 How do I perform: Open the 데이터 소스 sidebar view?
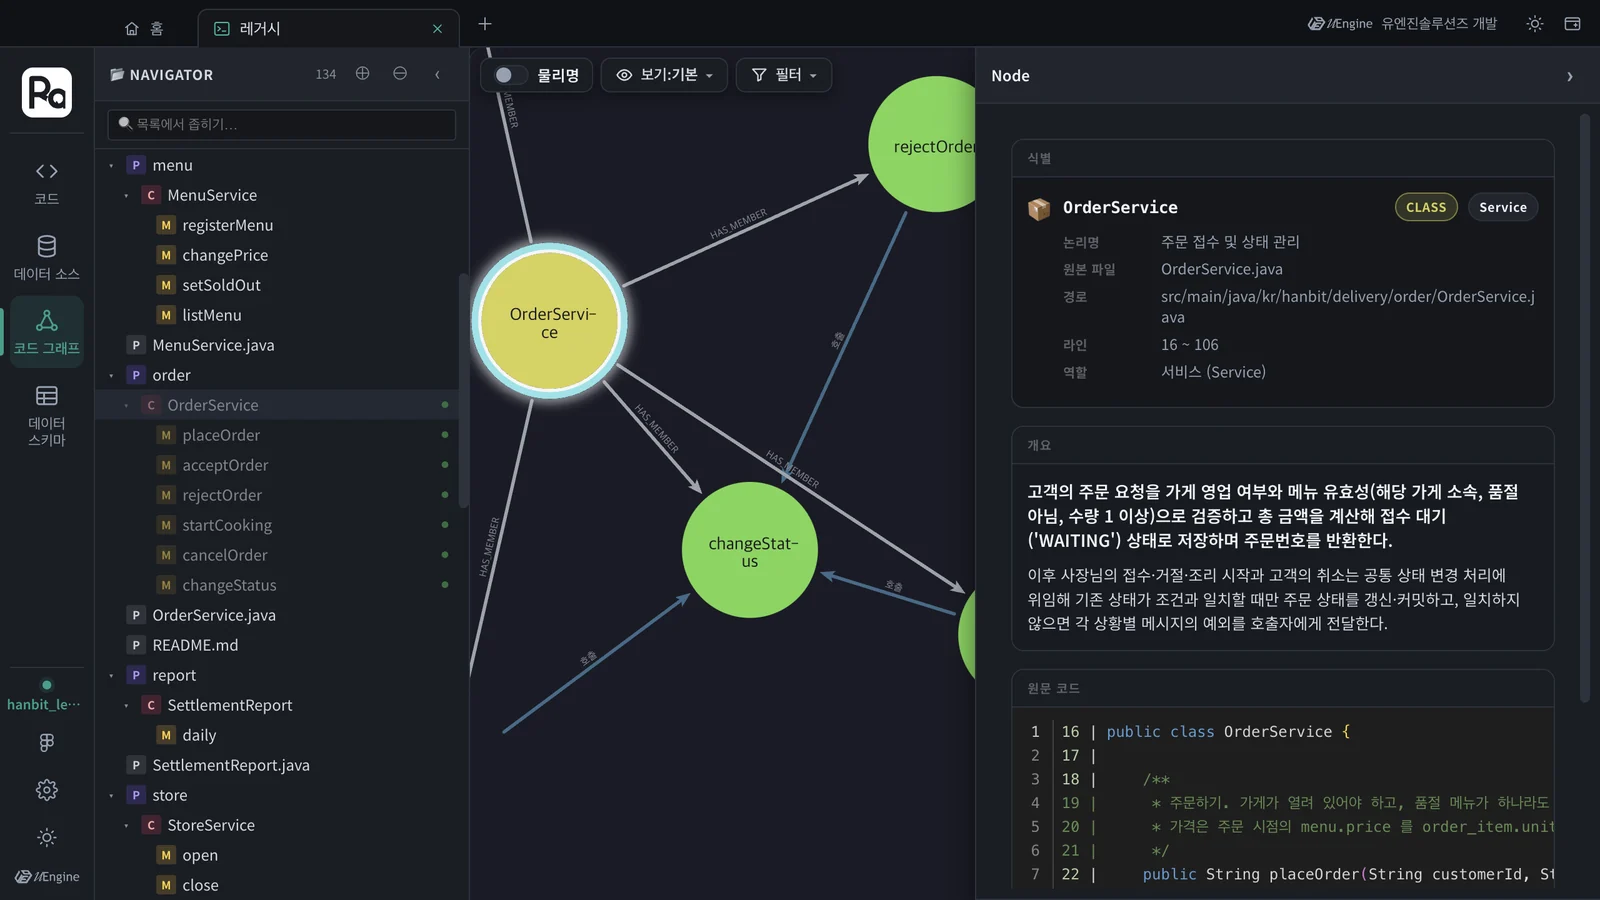pos(47,258)
